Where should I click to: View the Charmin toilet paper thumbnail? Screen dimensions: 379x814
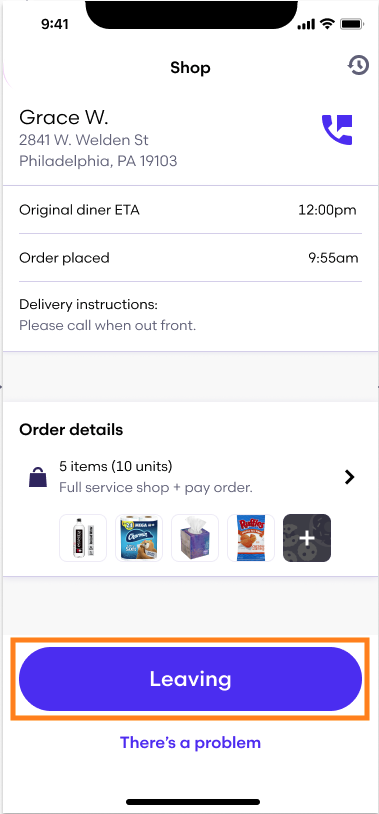tap(139, 538)
